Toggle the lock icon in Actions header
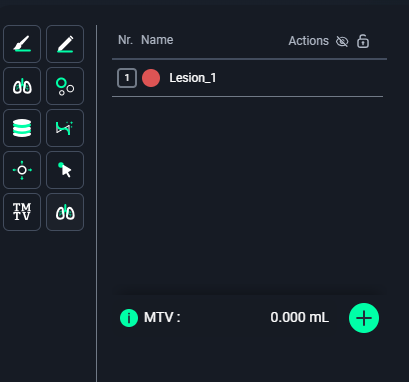The height and width of the screenshot is (382, 409). point(363,41)
